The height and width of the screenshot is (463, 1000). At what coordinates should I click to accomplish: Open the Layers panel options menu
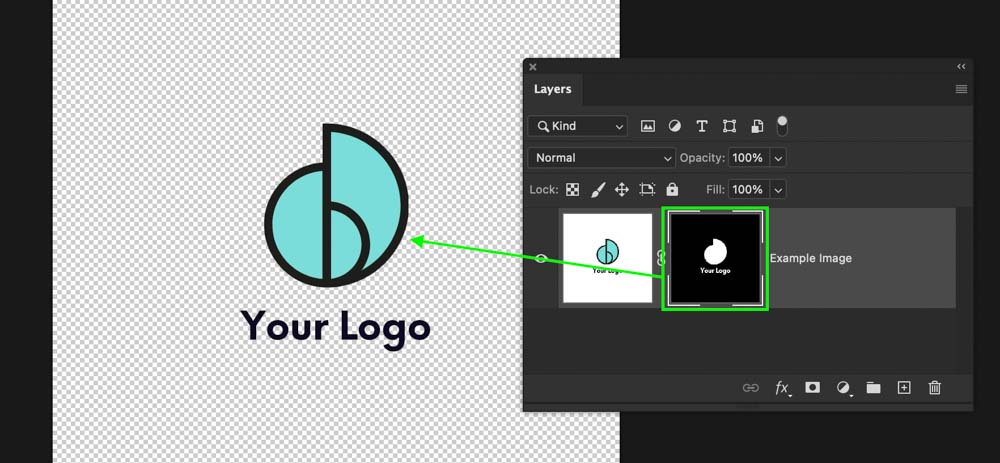pos(961,89)
